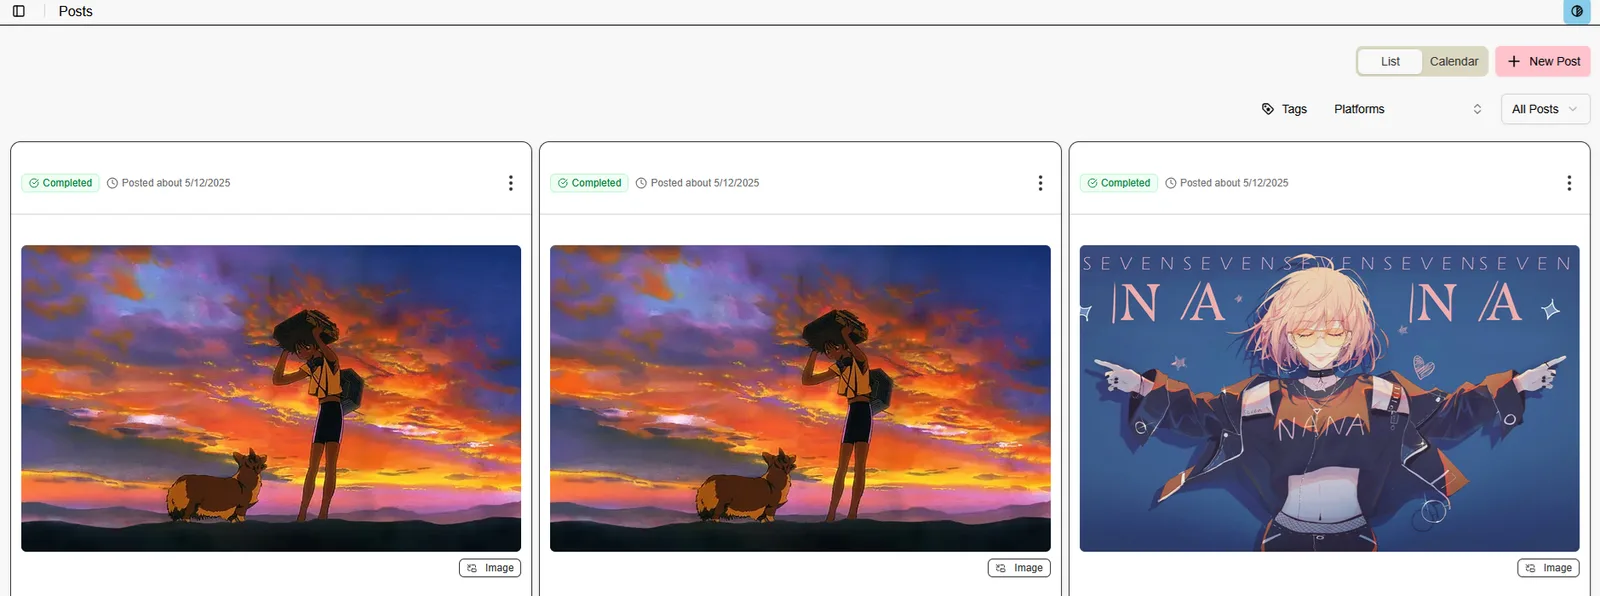Click the second post's Image tag

[1019, 568]
